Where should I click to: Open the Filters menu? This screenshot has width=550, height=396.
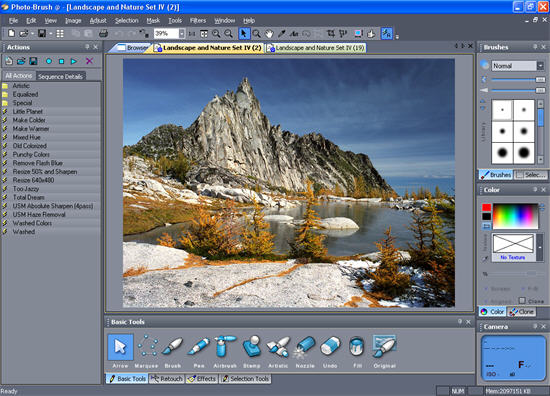198,21
